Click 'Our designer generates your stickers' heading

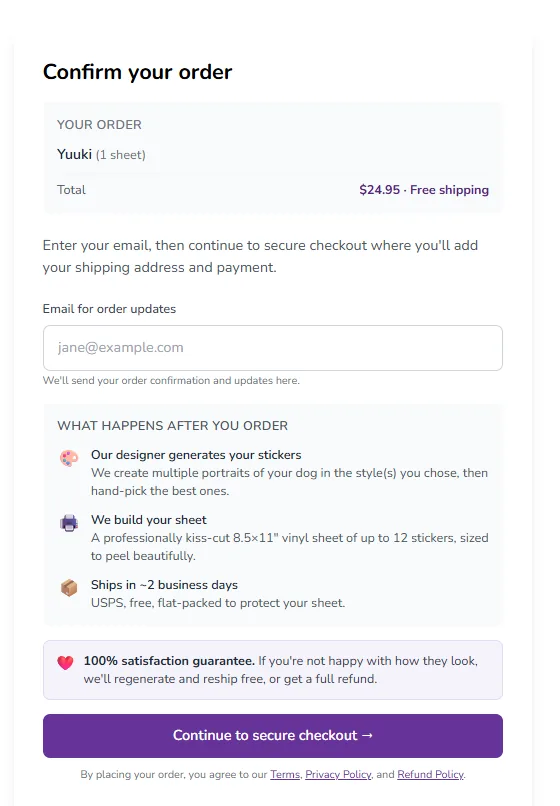(196, 455)
